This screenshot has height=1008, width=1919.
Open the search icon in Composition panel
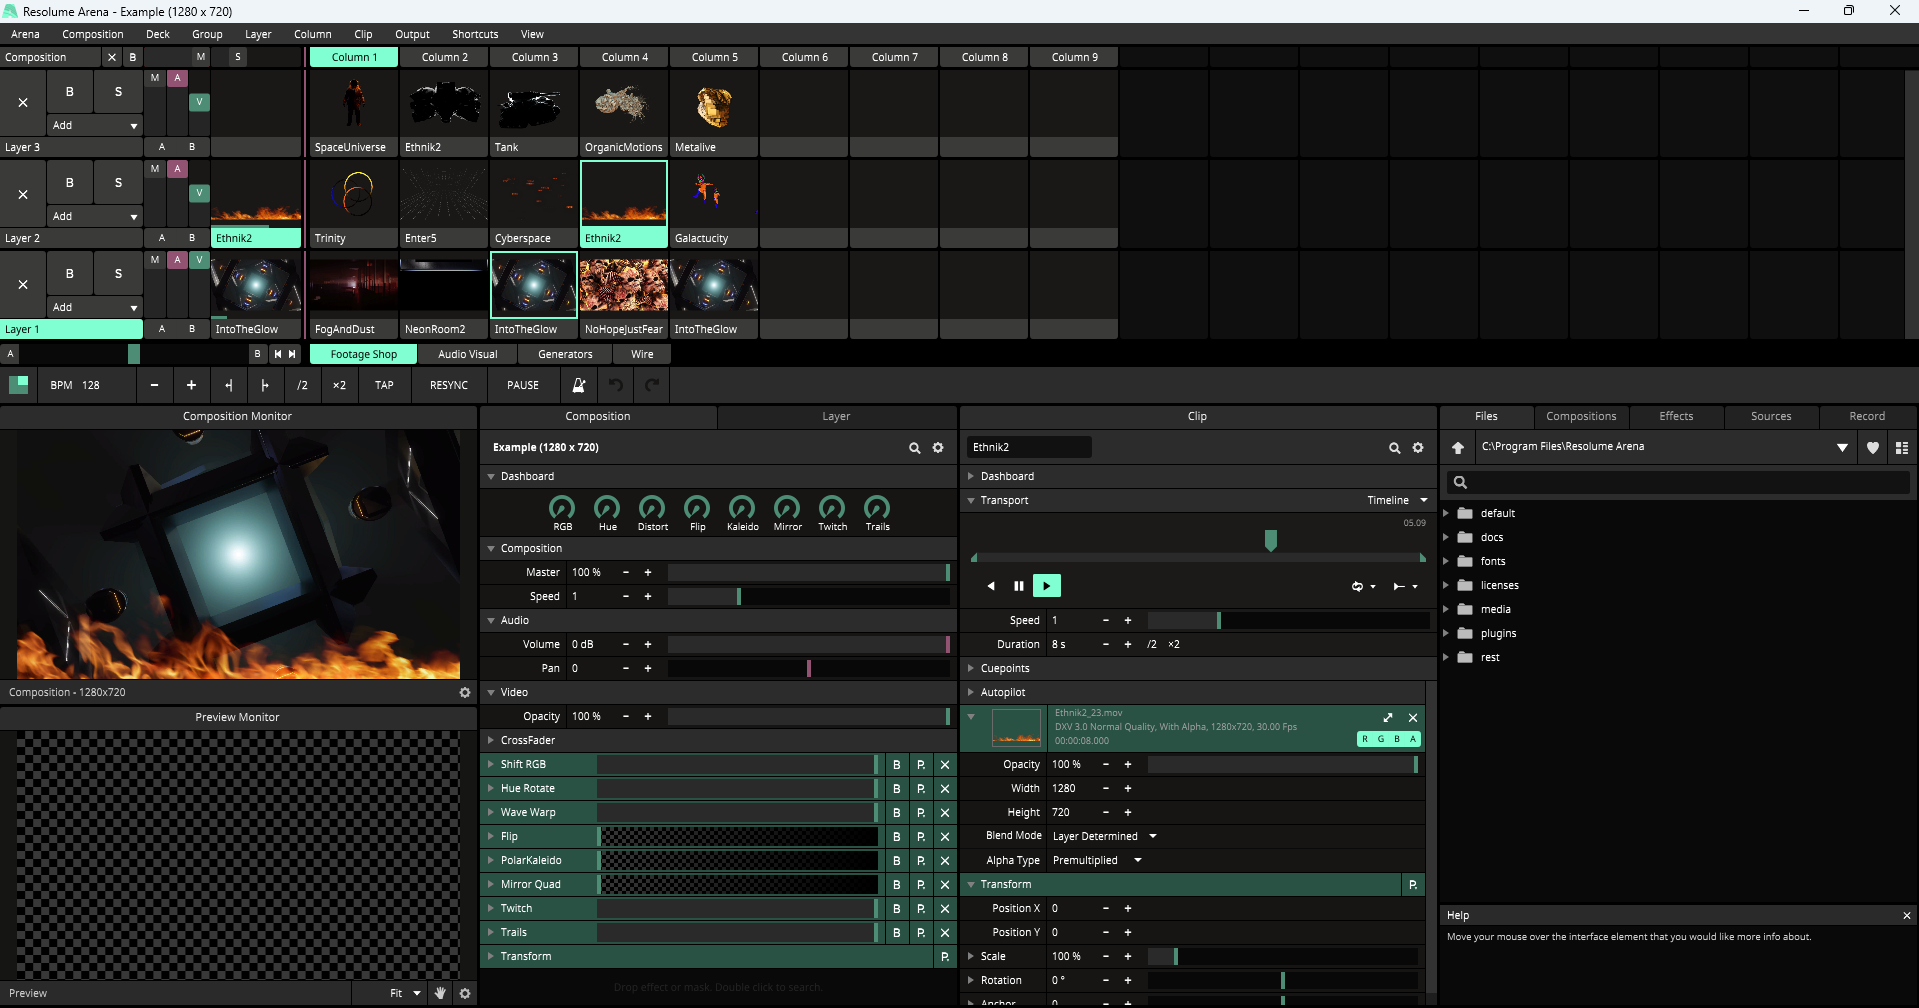tap(914, 448)
